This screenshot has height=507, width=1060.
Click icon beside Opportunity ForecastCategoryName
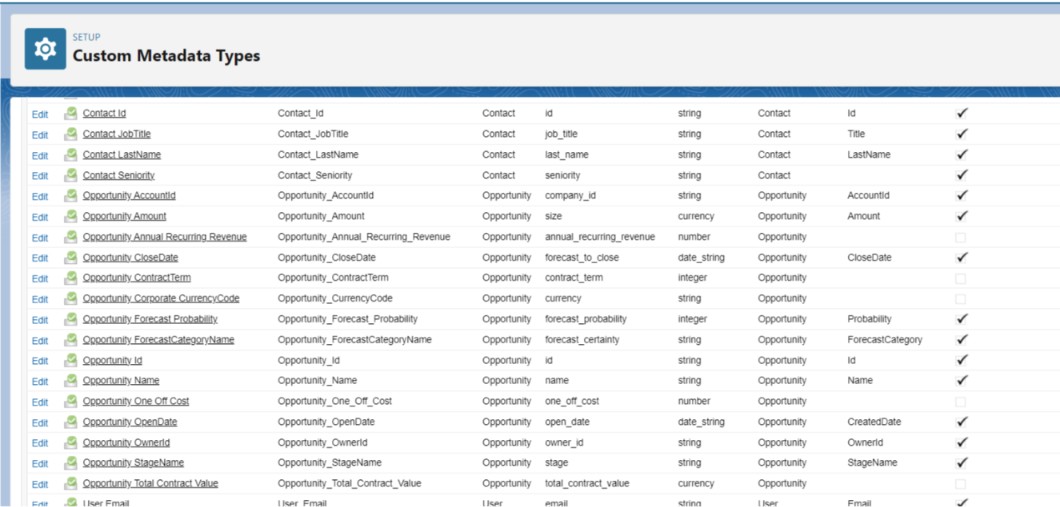[x=71, y=339]
